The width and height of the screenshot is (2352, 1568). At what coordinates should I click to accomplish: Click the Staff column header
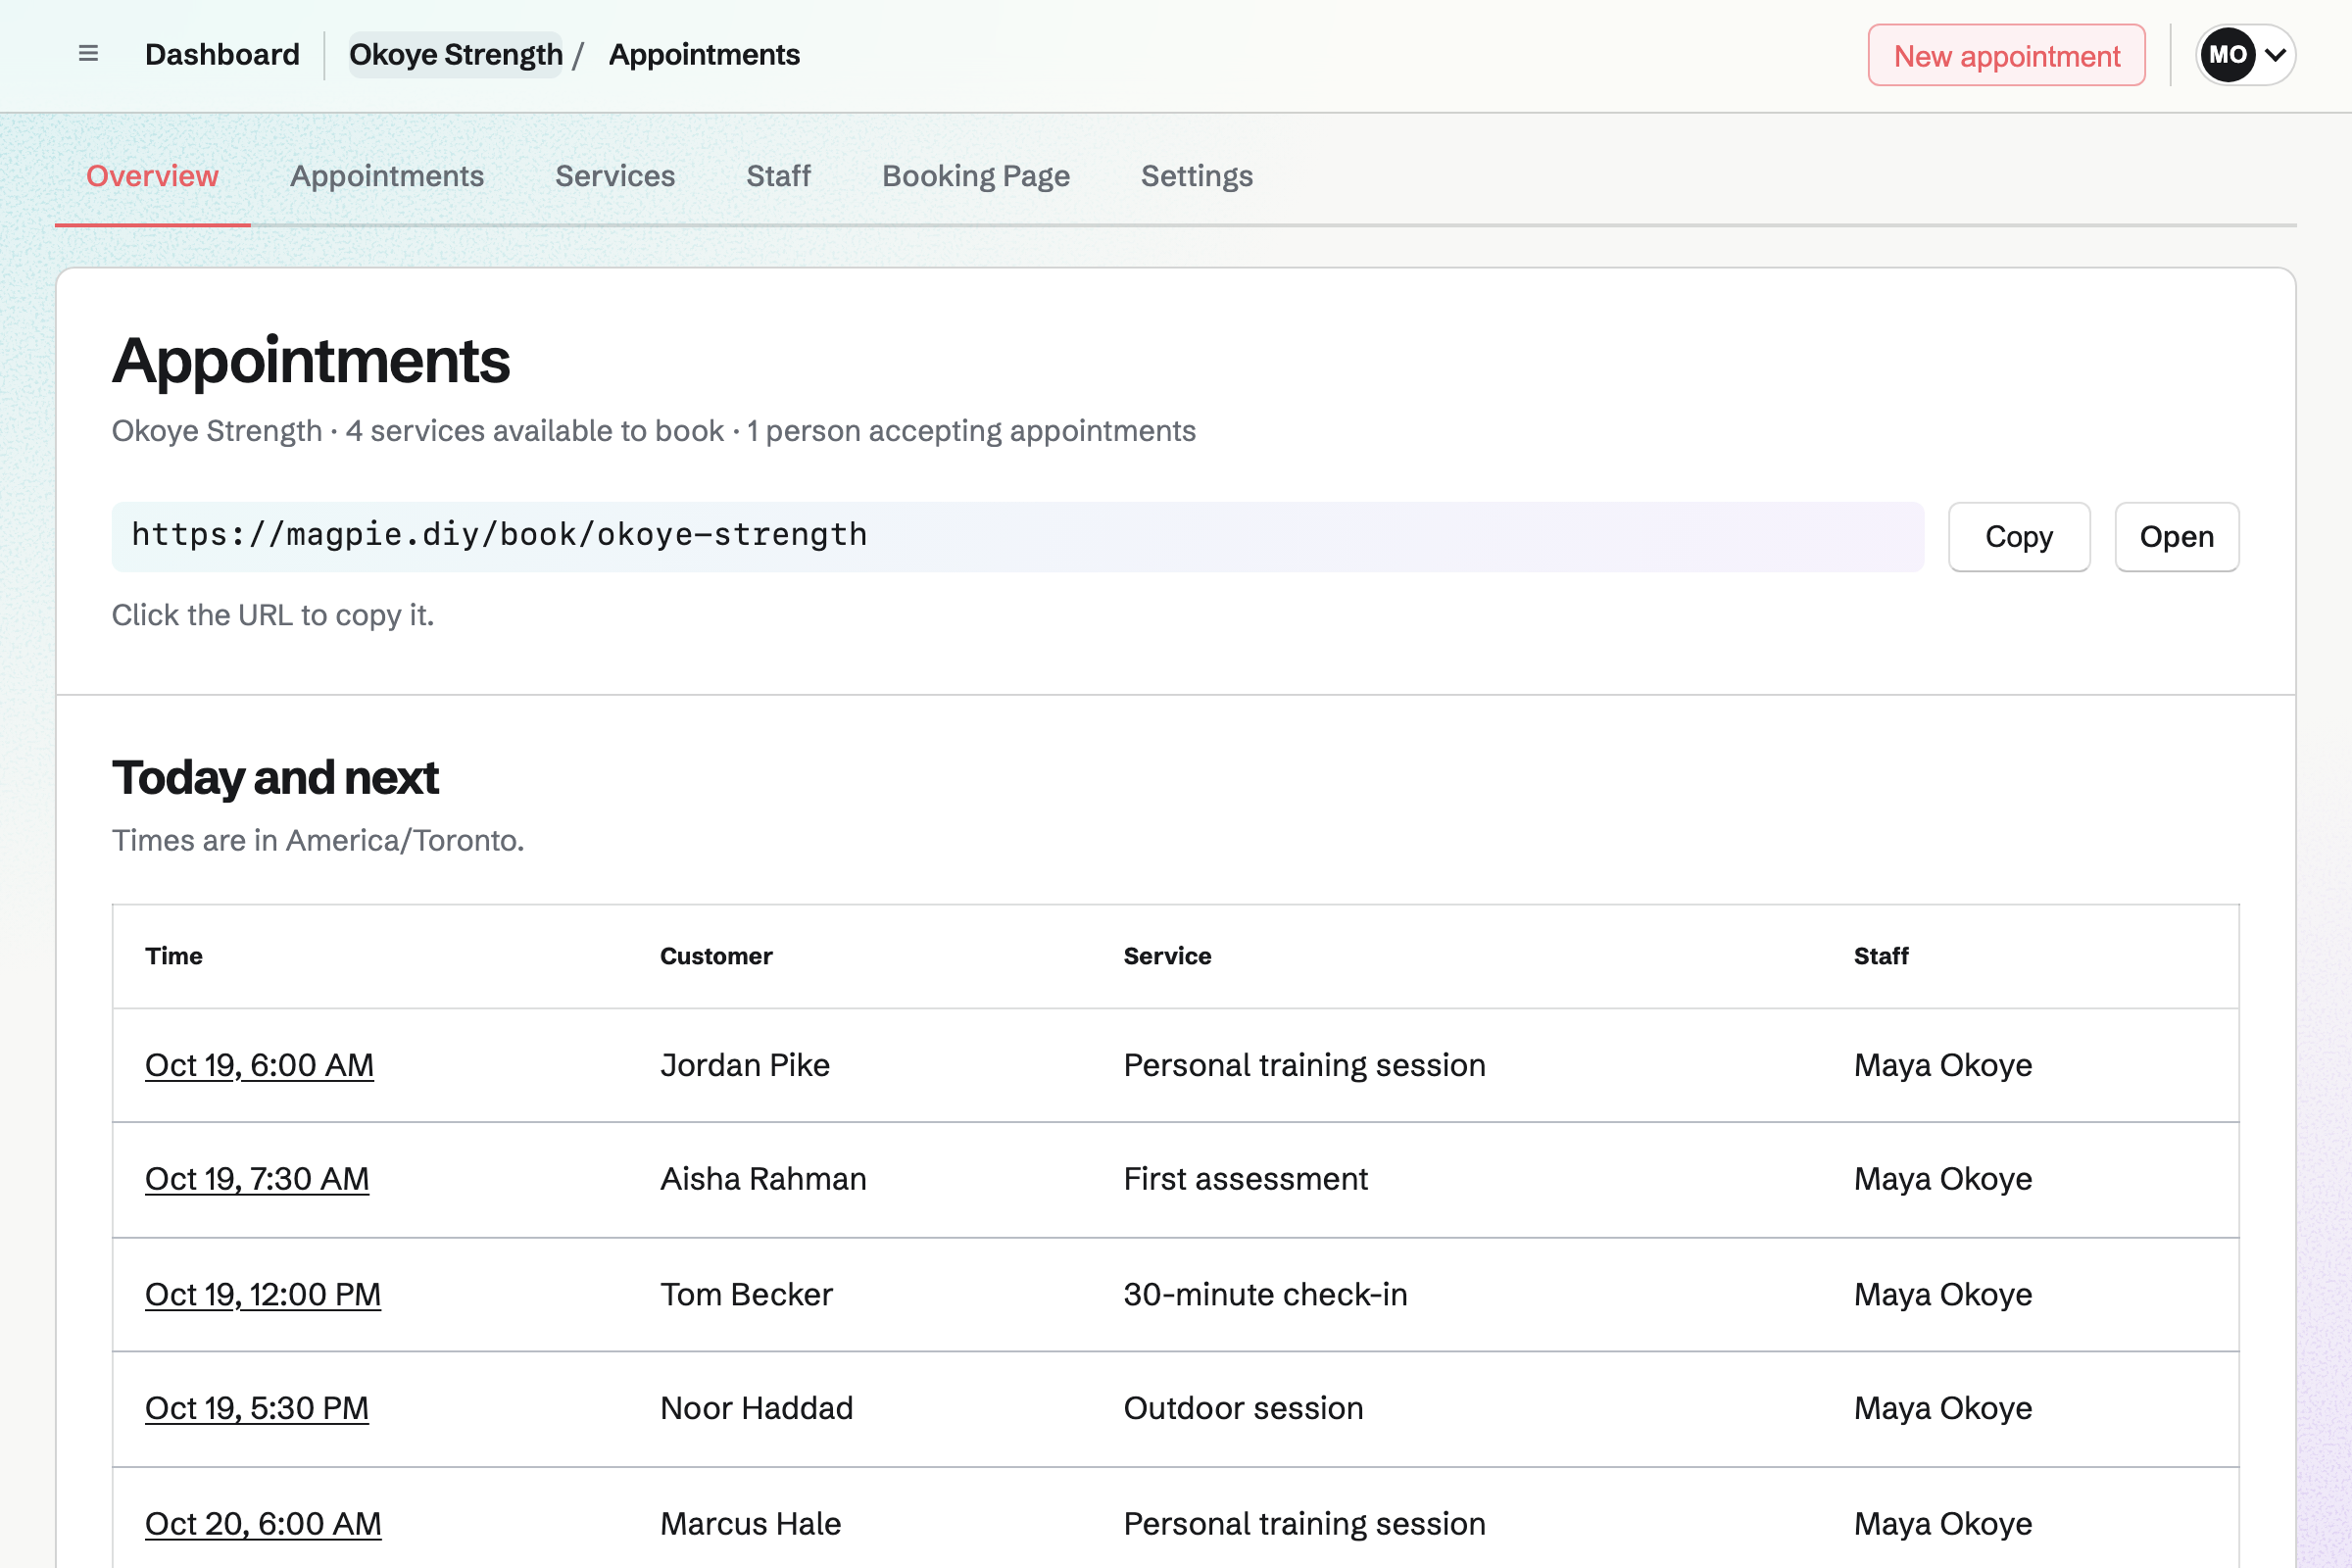click(x=1881, y=956)
